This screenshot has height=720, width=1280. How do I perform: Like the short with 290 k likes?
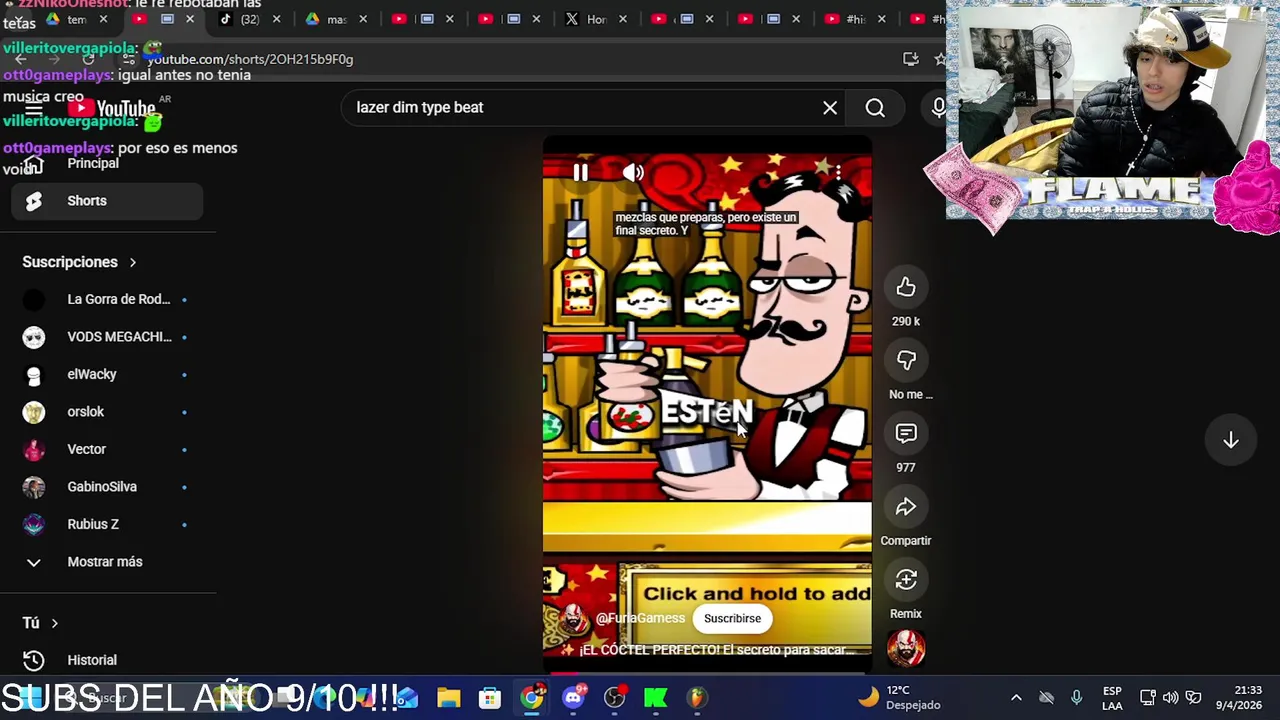click(x=906, y=288)
